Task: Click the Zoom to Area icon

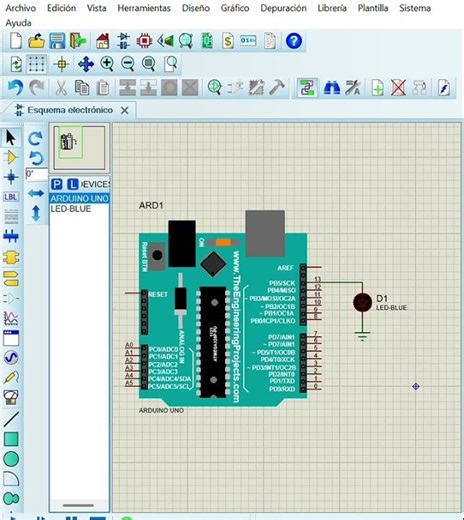Action: (x=171, y=64)
